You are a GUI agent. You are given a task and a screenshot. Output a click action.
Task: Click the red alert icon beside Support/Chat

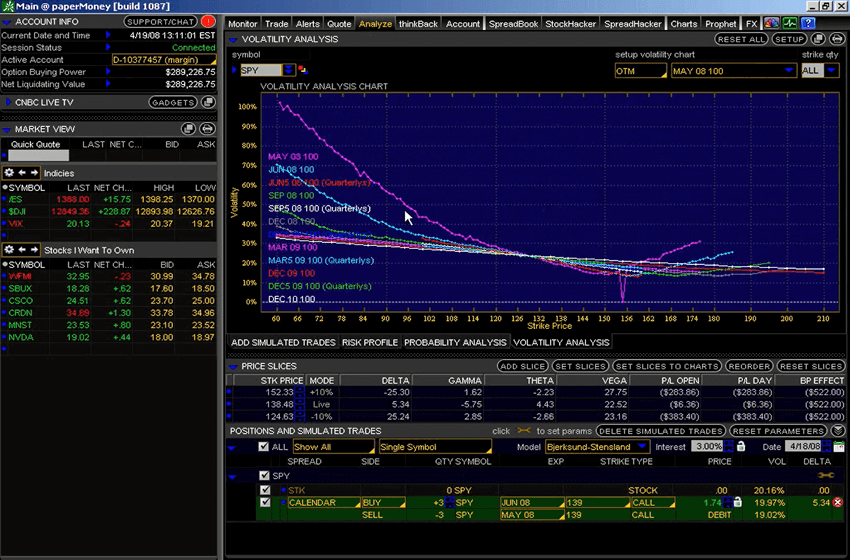point(208,22)
